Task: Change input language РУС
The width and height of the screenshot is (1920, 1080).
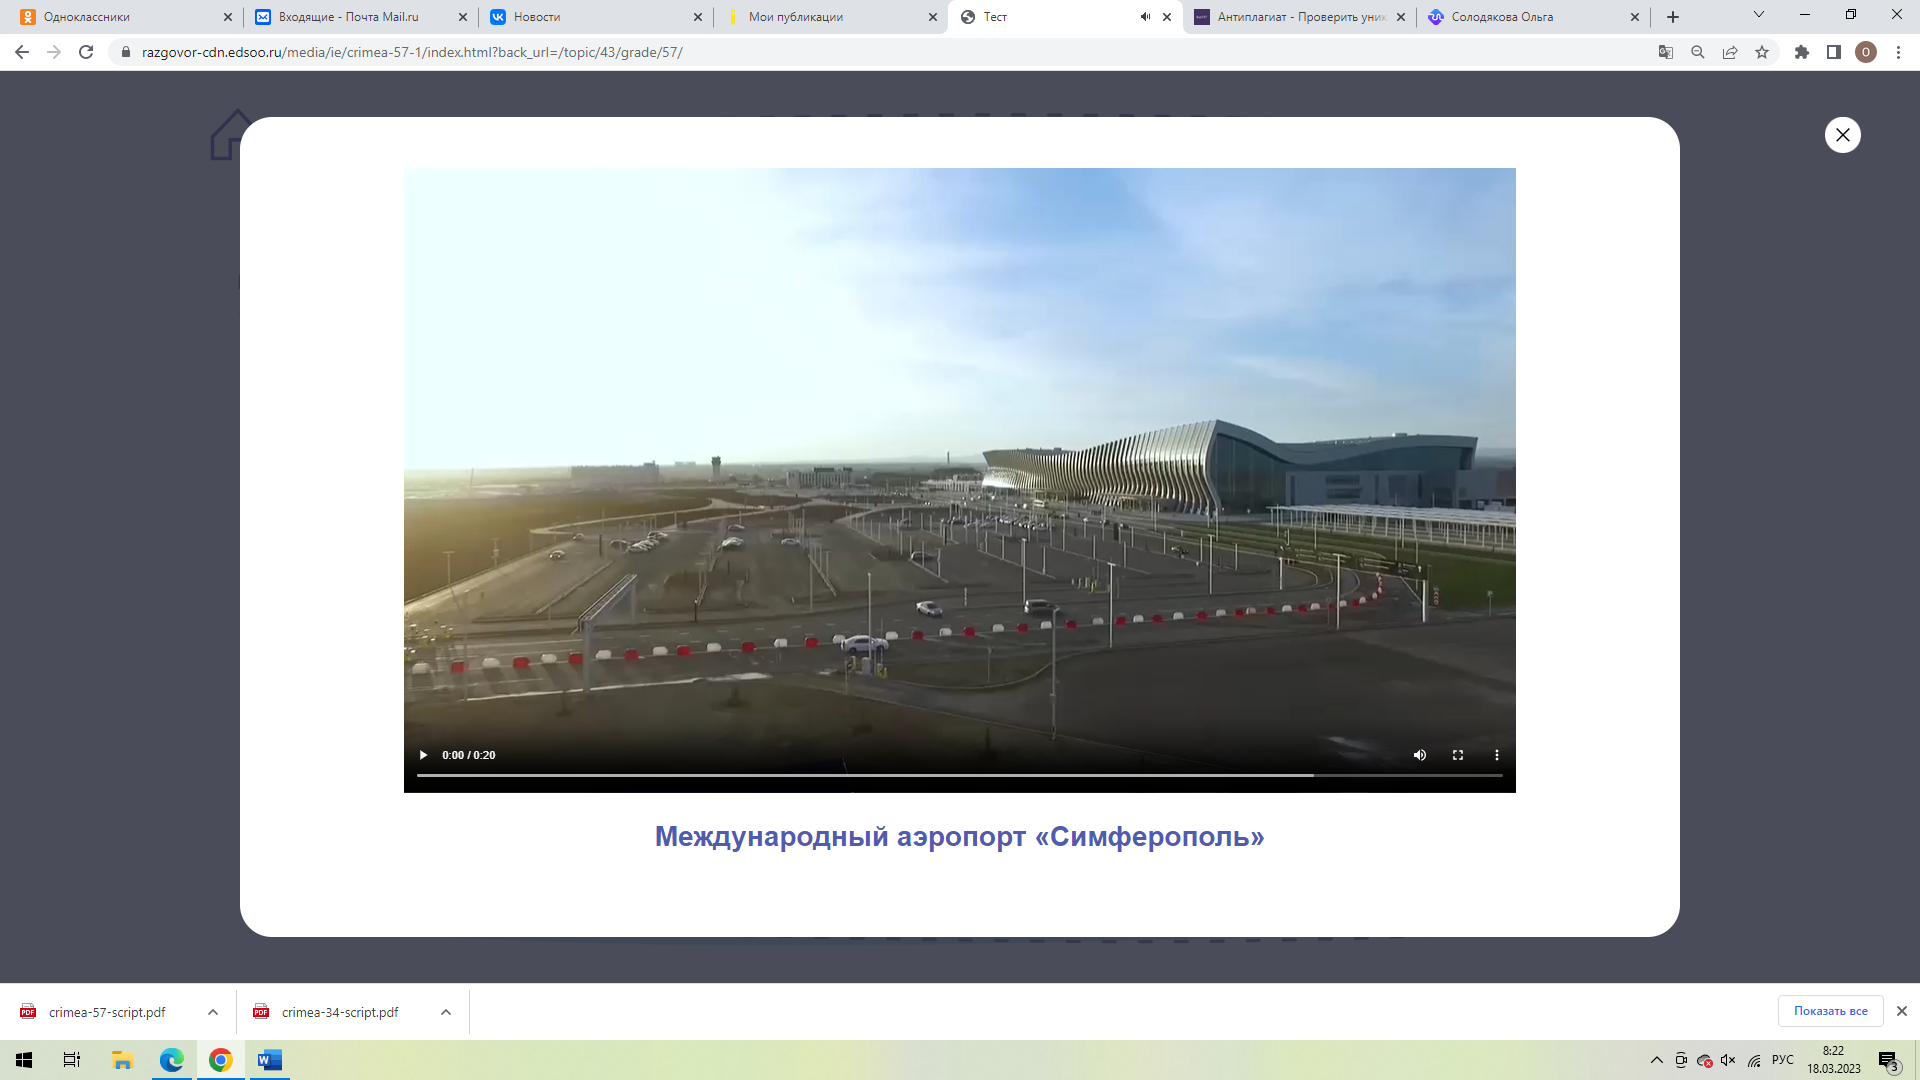Action: 1783,1060
